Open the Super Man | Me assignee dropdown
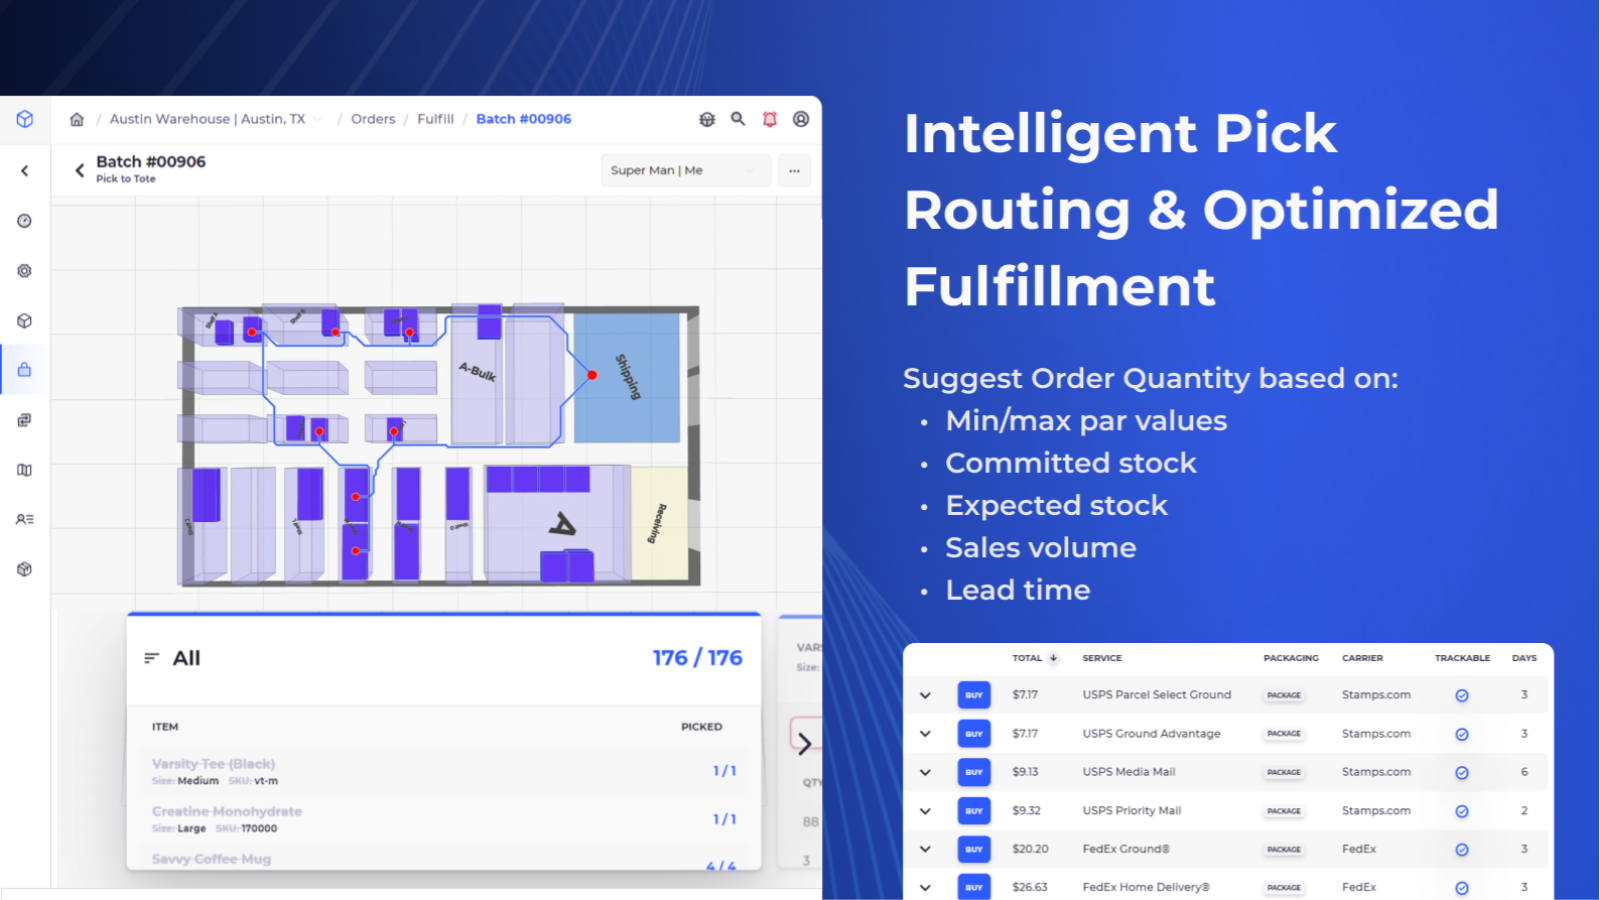This screenshot has height=900, width=1600. pos(685,170)
